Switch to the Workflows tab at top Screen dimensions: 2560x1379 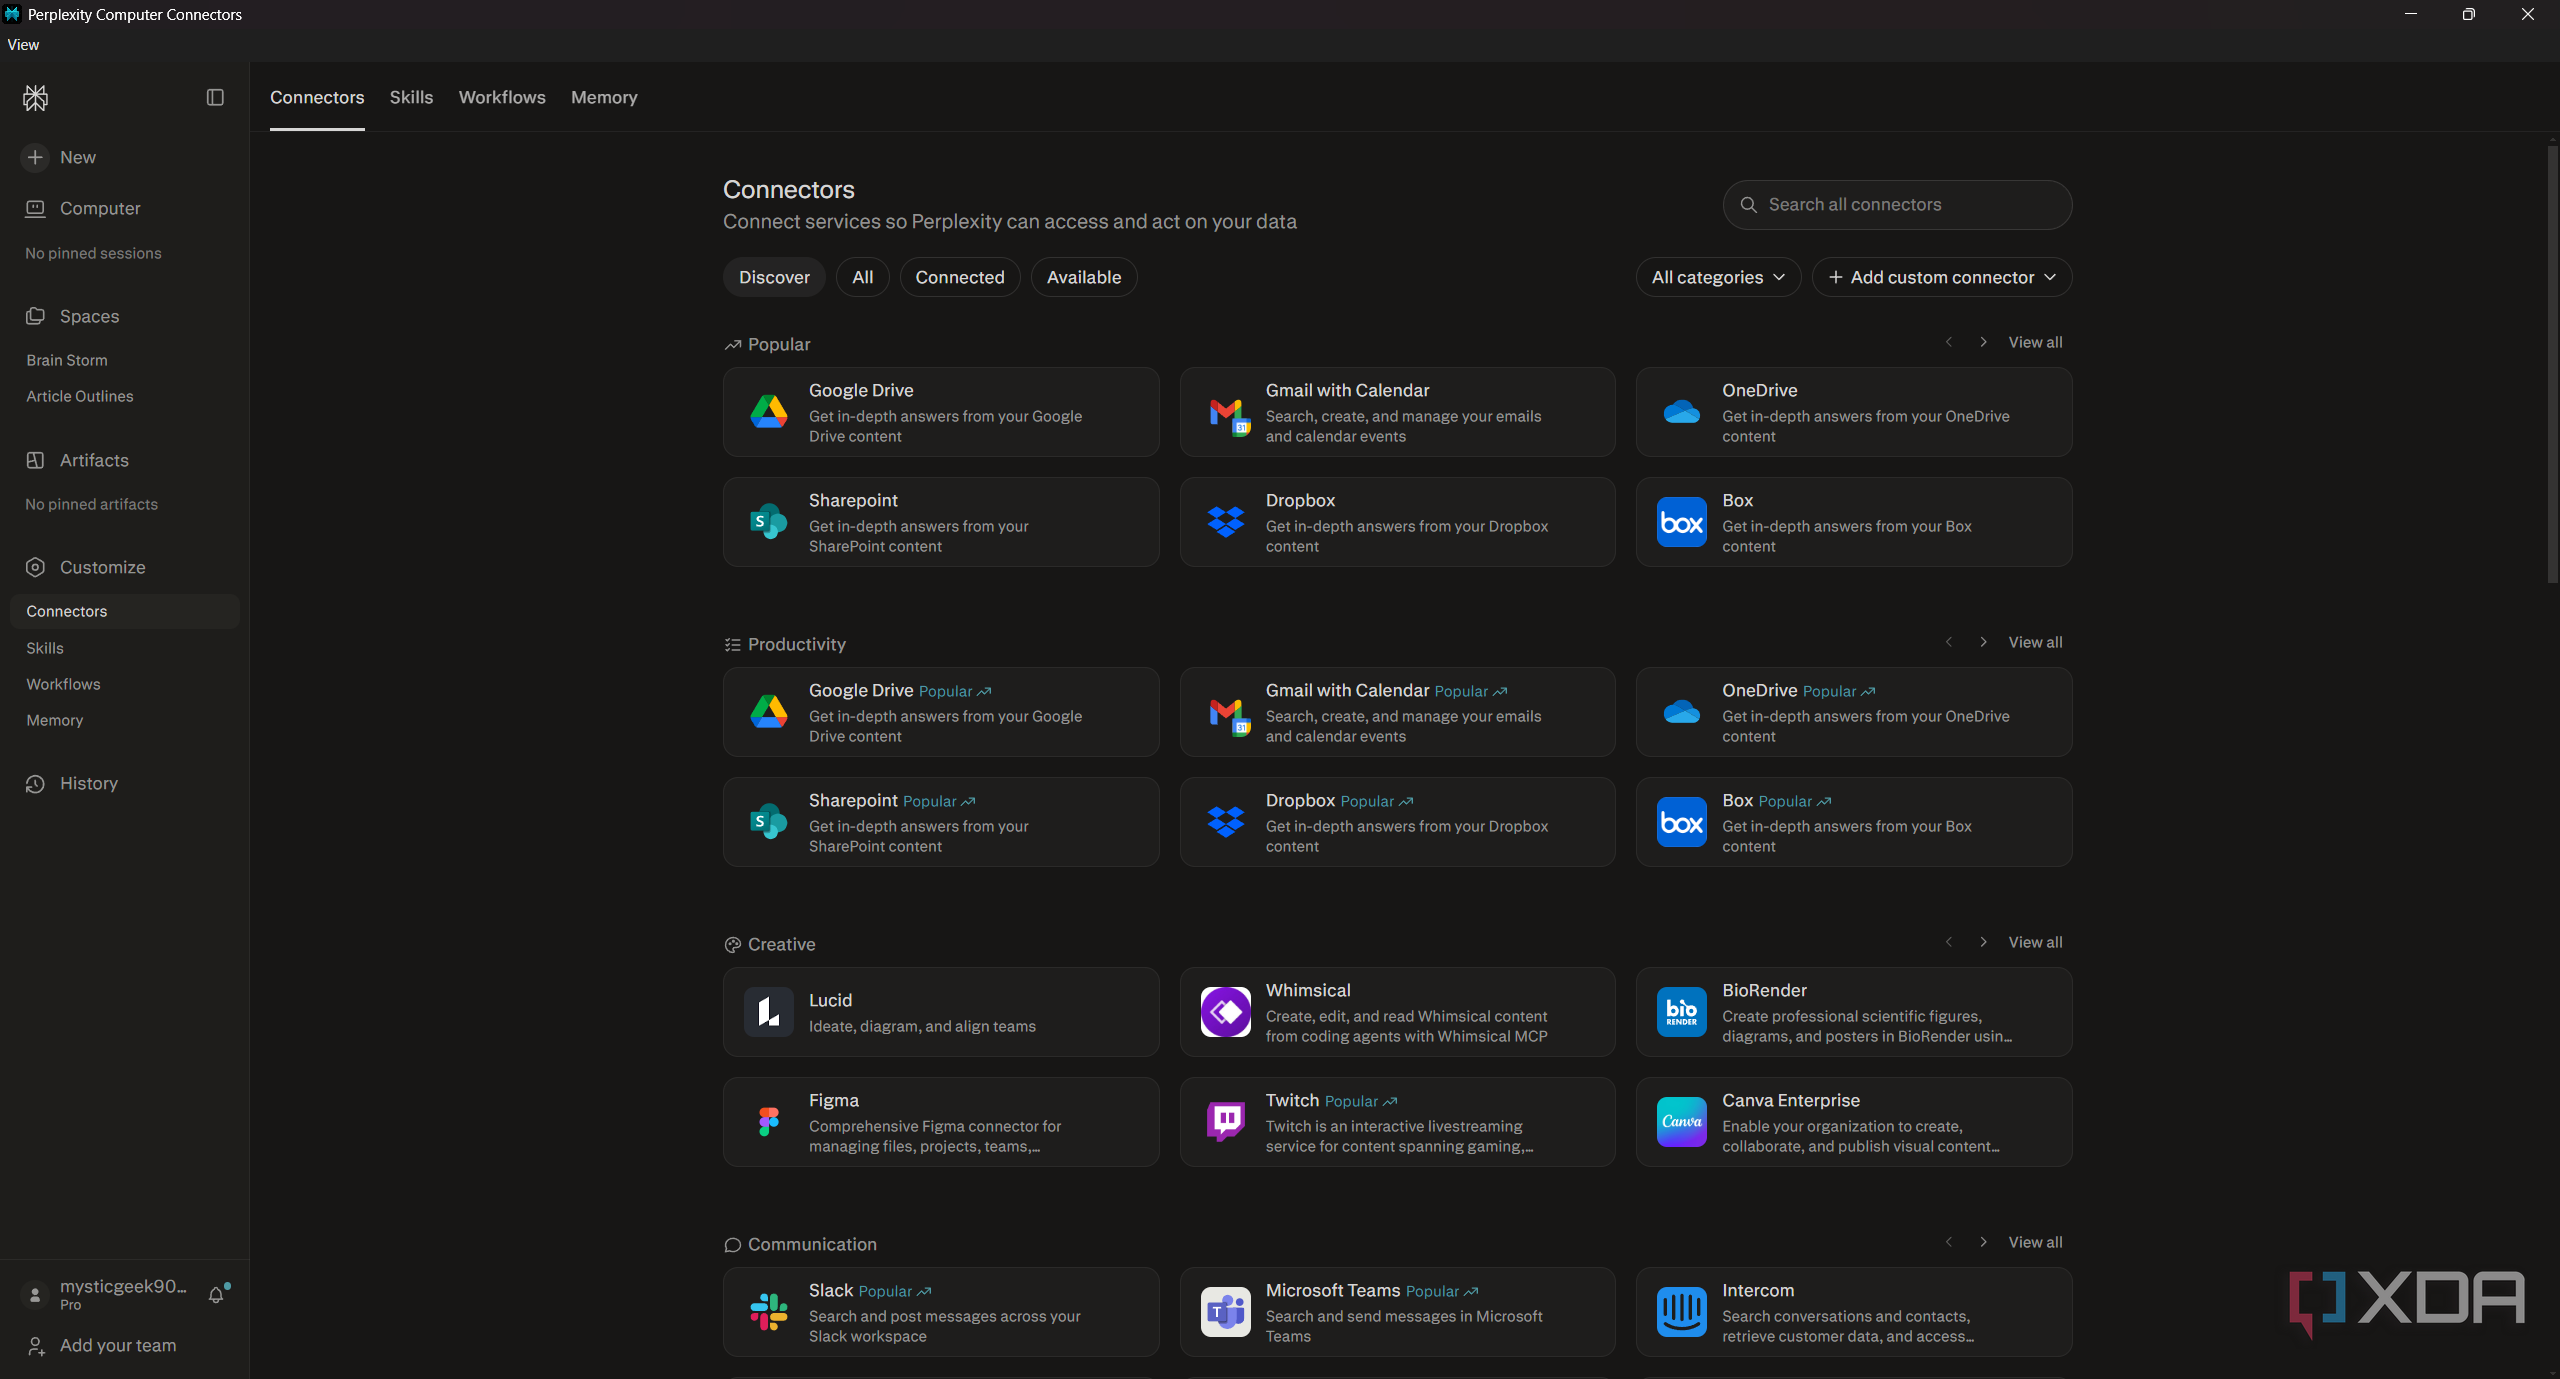tap(502, 97)
